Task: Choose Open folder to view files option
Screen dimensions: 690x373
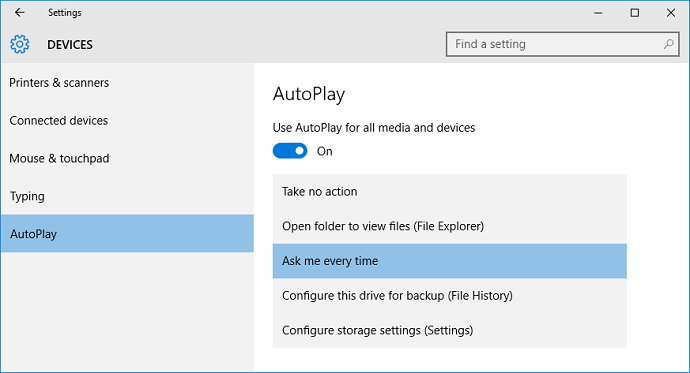Action: [450, 226]
